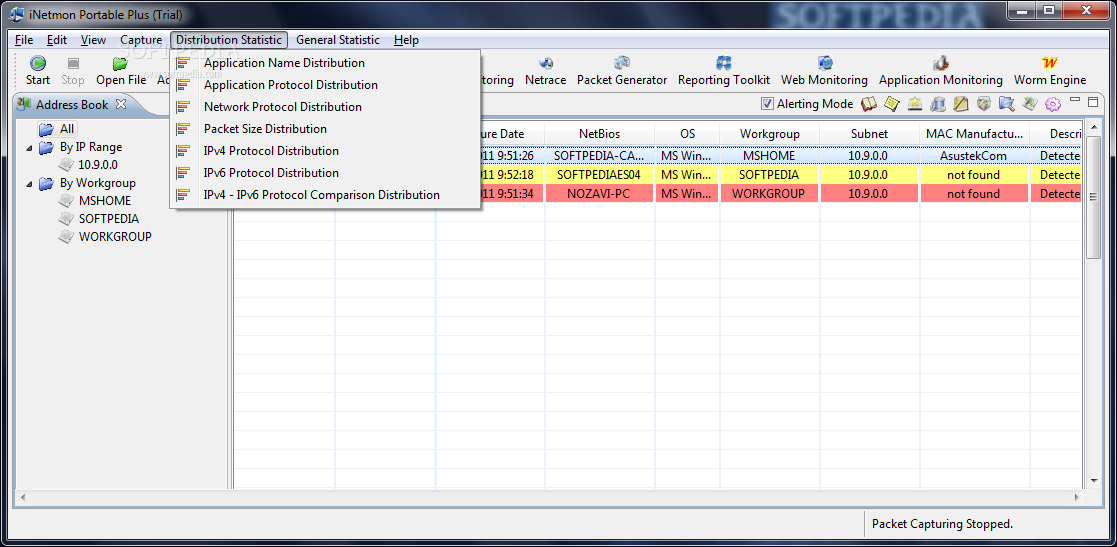This screenshot has height=547, width=1117.
Task: Select the IPv6 Protocol Distribution entry
Action: coord(325,172)
